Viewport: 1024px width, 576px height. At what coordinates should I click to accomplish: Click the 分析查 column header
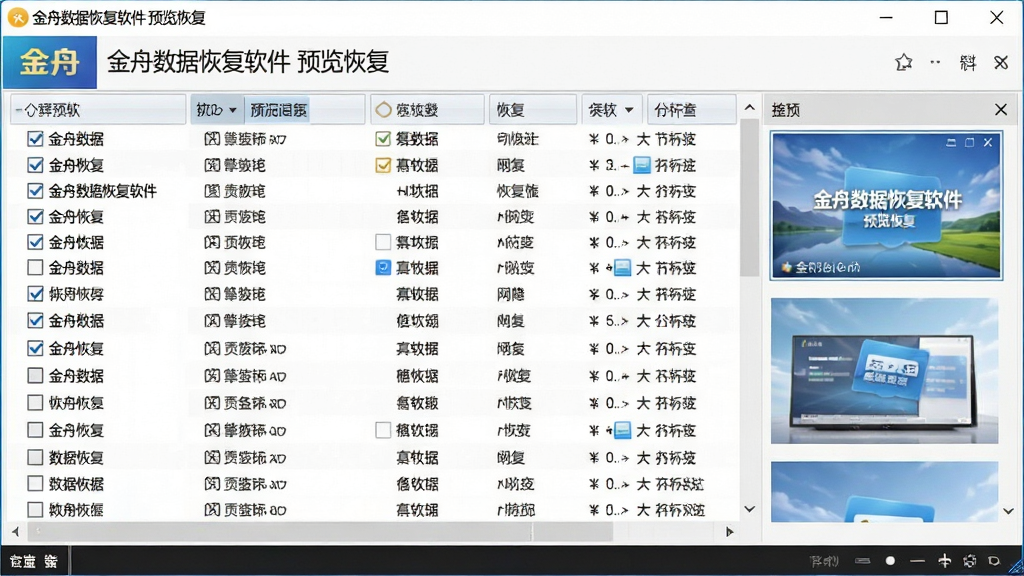692,110
